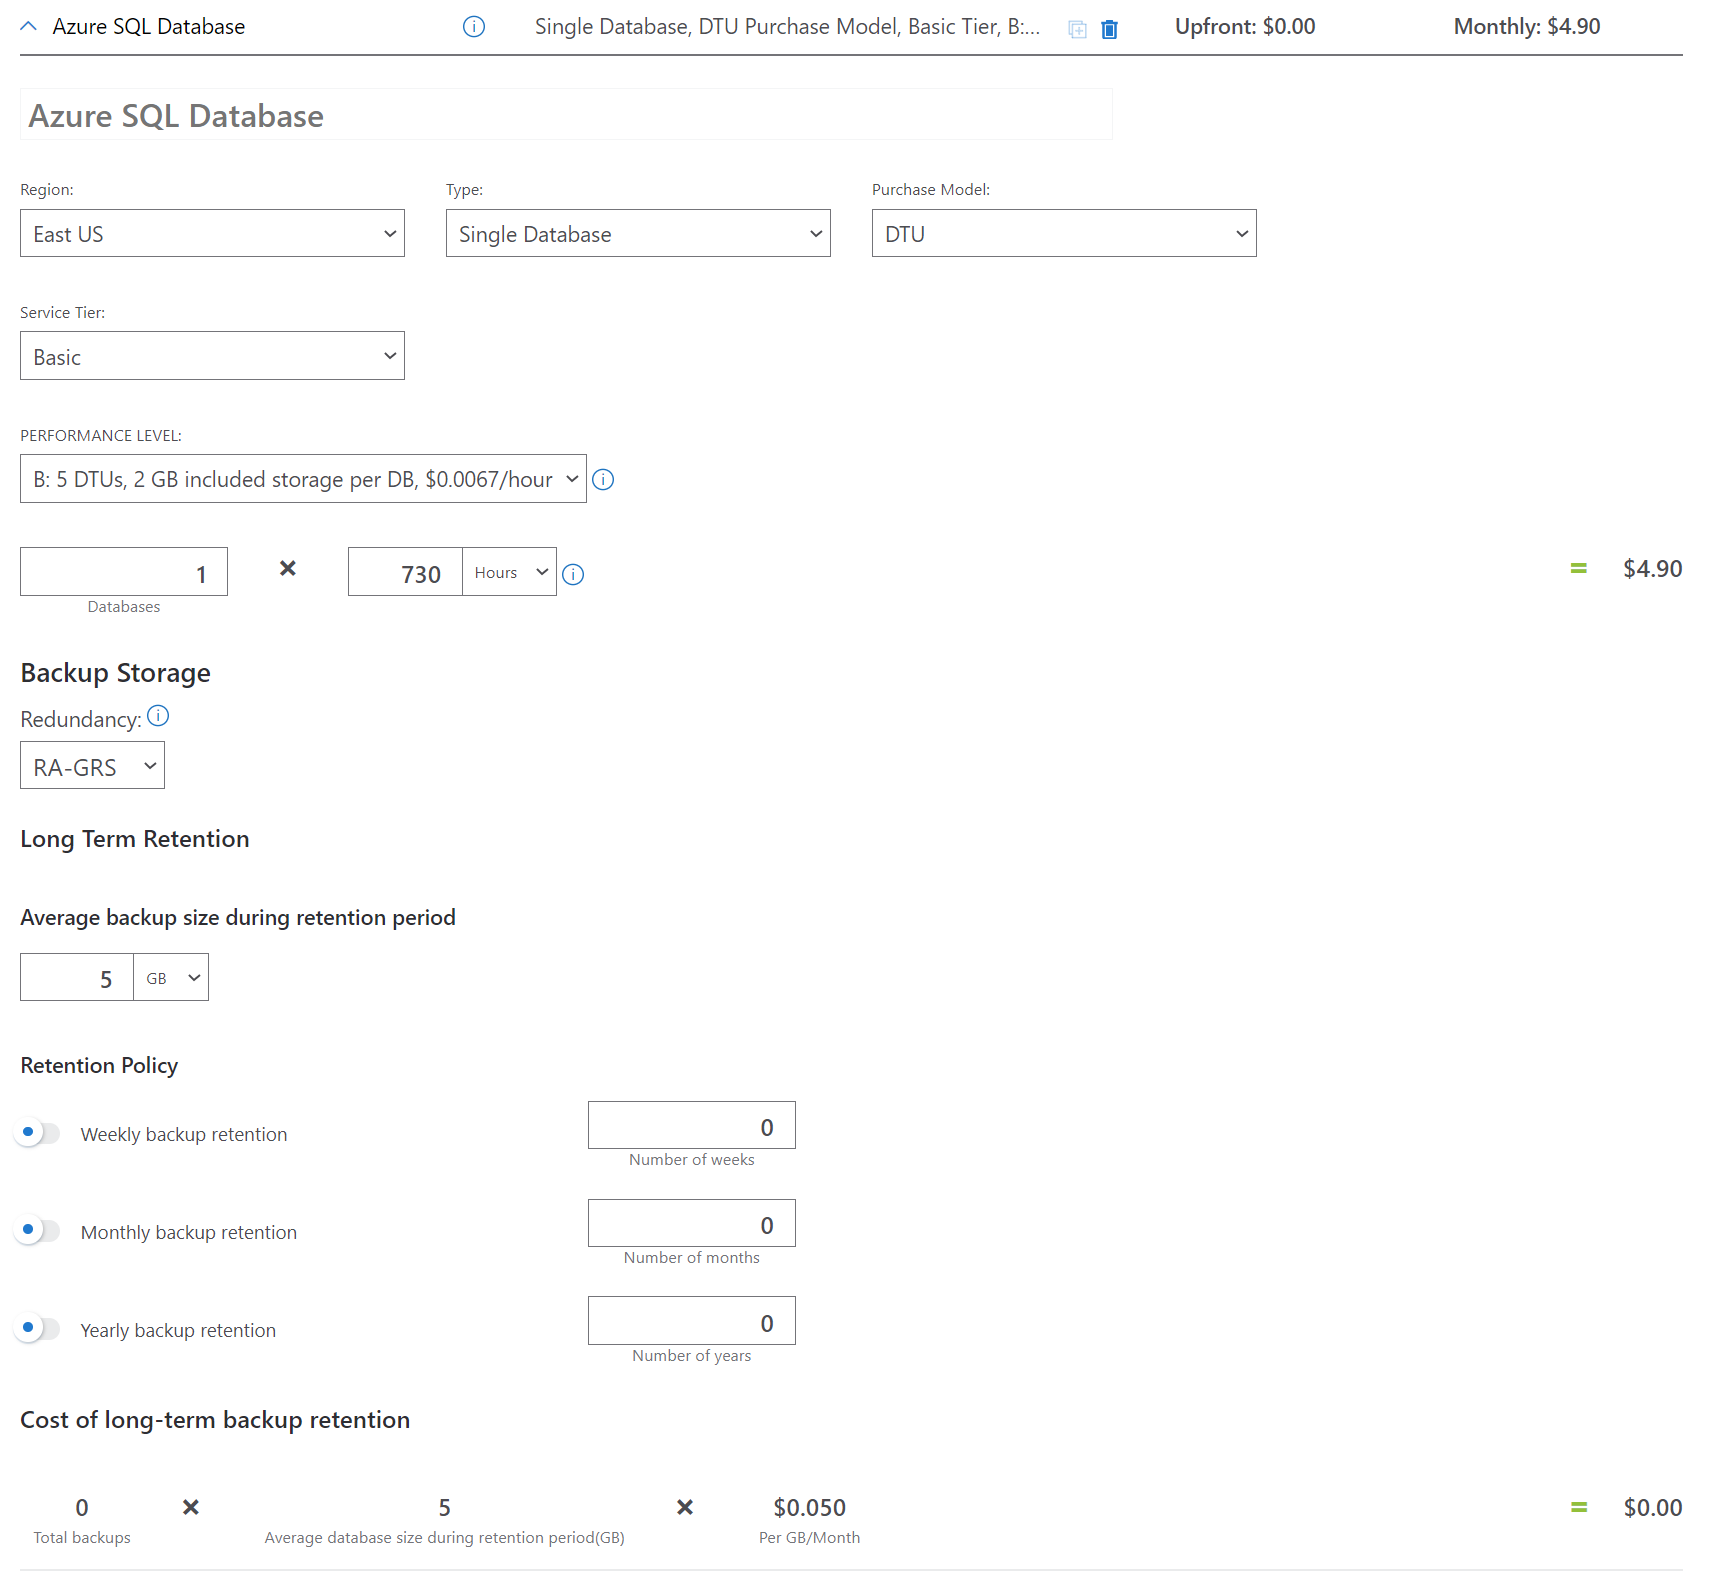Open info icon beside Azure SQL Database header
Image resolution: width=1713 pixels, height=1585 pixels.
click(474, 27)
